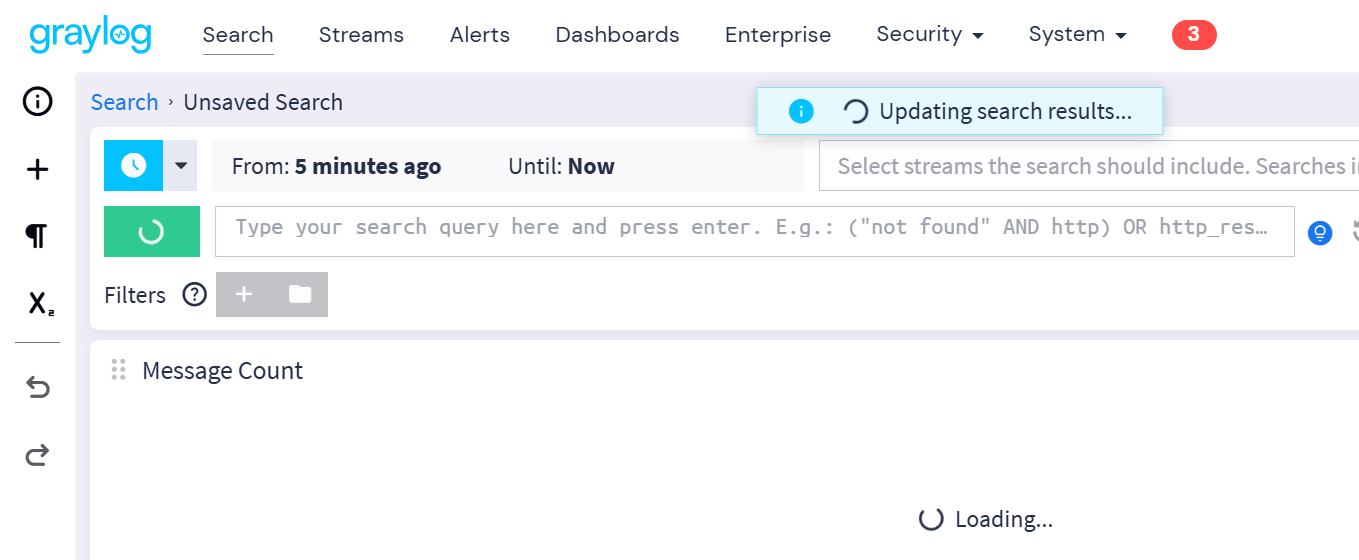This screenshot has height=560, width=1359.
Task: Open the parameters X₂ sidebar icon
Action: point(39,304)
